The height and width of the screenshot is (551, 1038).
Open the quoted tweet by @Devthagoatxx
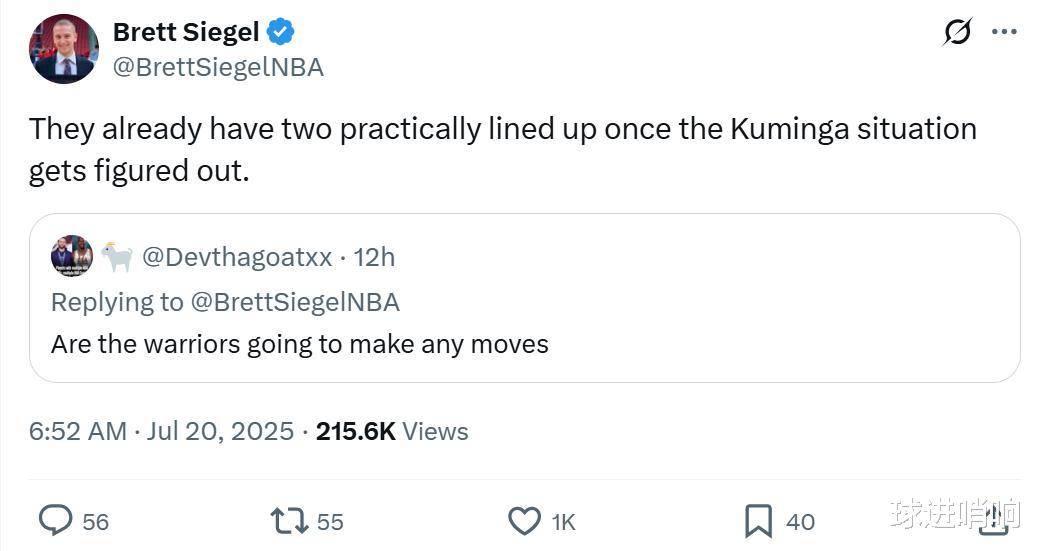click(524, 298)
